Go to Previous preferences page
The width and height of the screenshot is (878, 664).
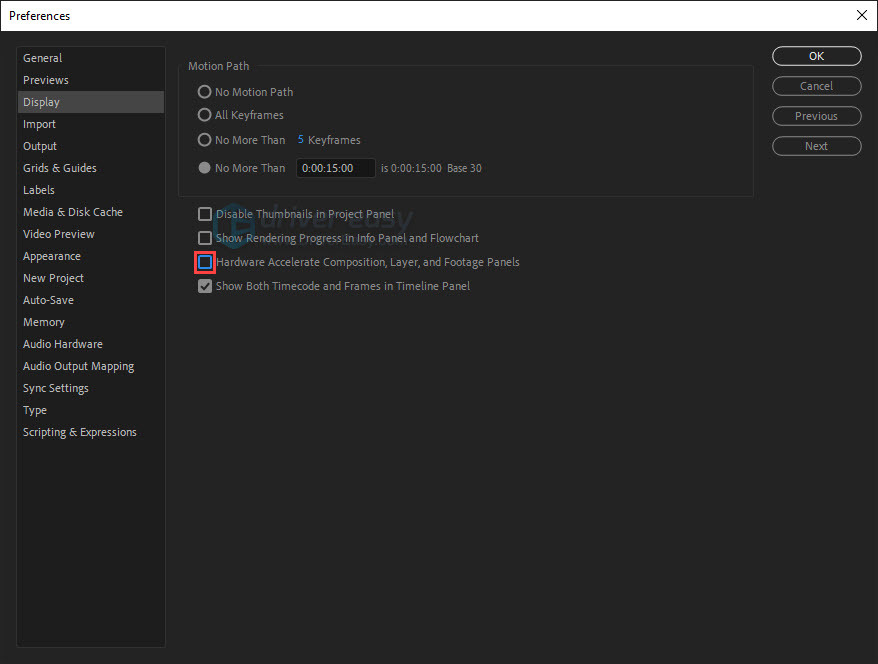816,116
